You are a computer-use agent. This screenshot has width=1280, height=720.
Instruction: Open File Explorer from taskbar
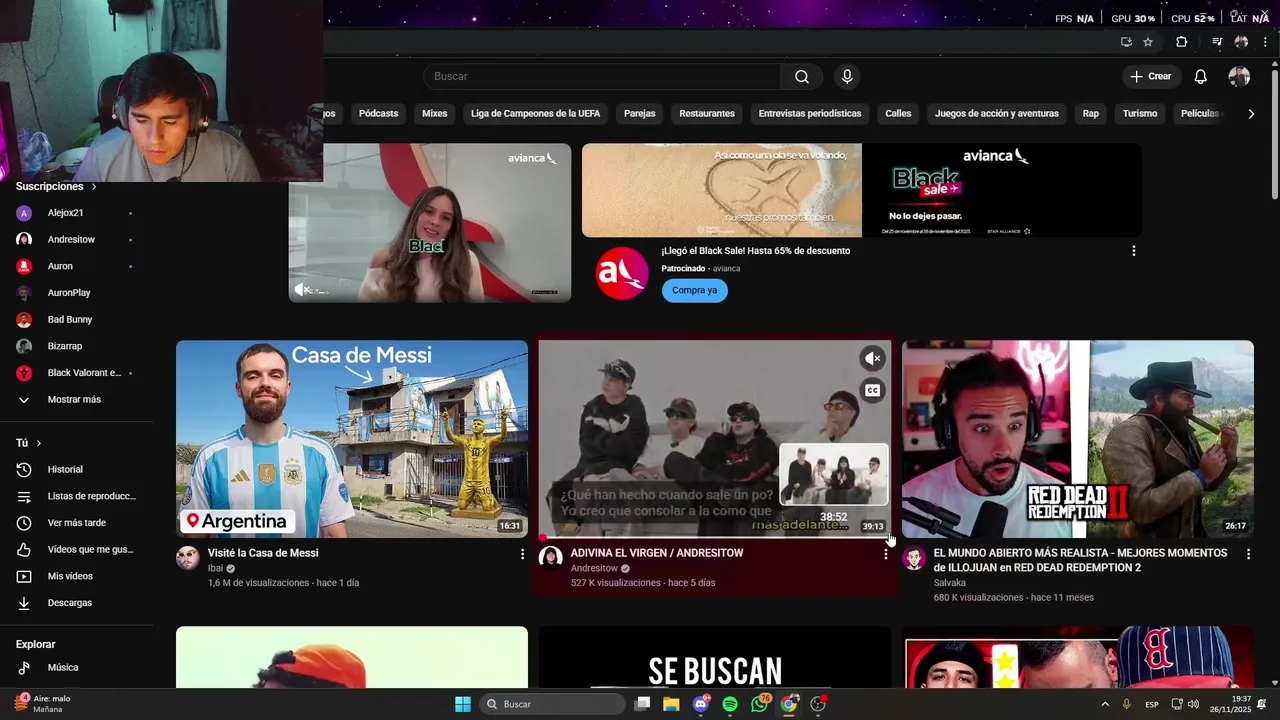671,704
